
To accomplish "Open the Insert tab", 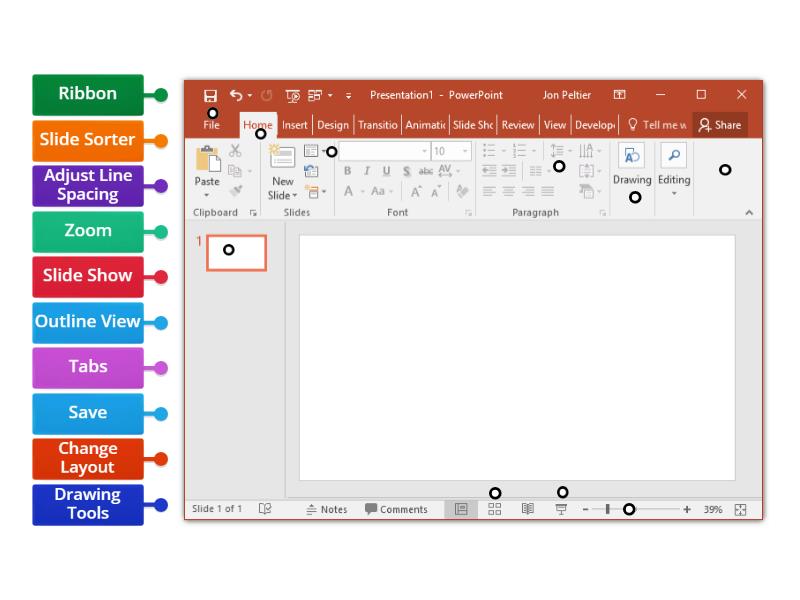I will pyautogui.click(x=294, y=125).
